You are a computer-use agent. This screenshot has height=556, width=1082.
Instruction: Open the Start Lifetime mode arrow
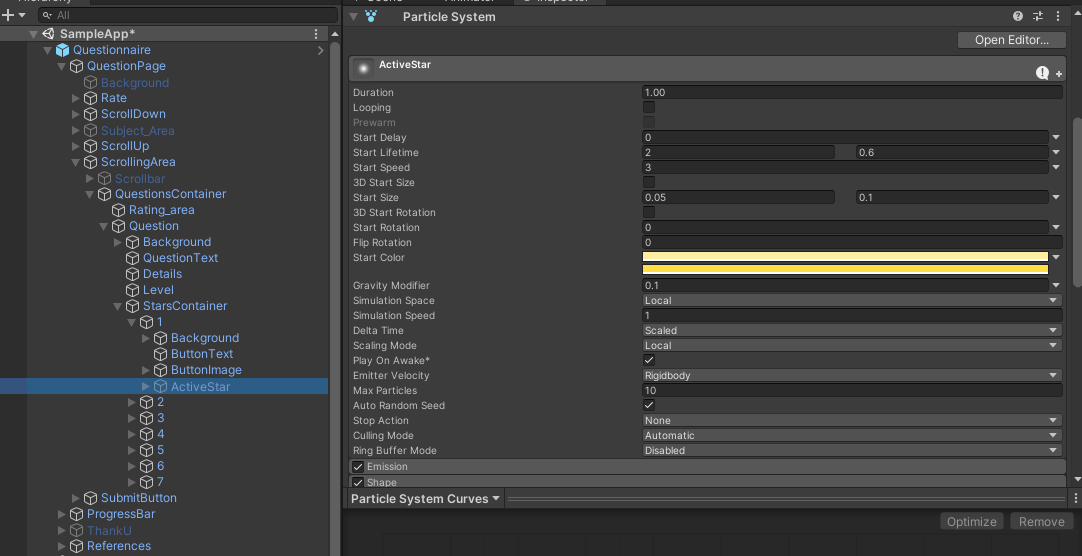1056,152
